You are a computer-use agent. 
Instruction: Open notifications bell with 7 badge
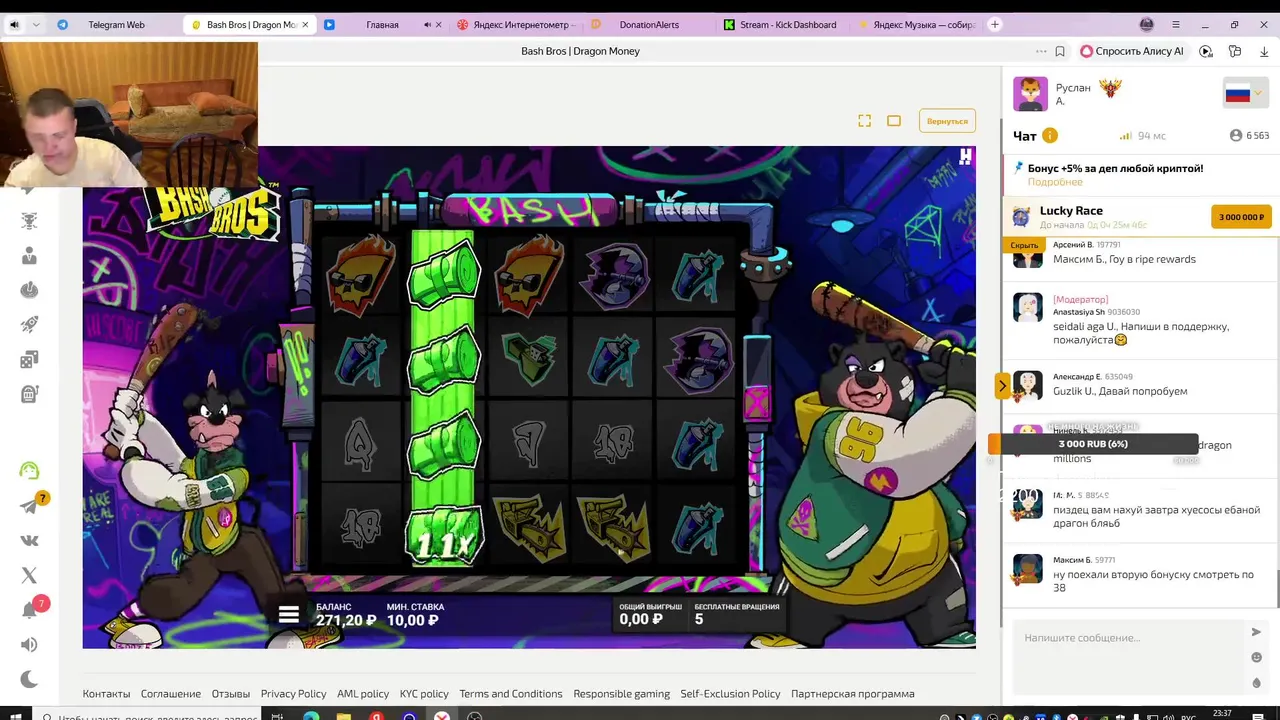tap(29, 610)
